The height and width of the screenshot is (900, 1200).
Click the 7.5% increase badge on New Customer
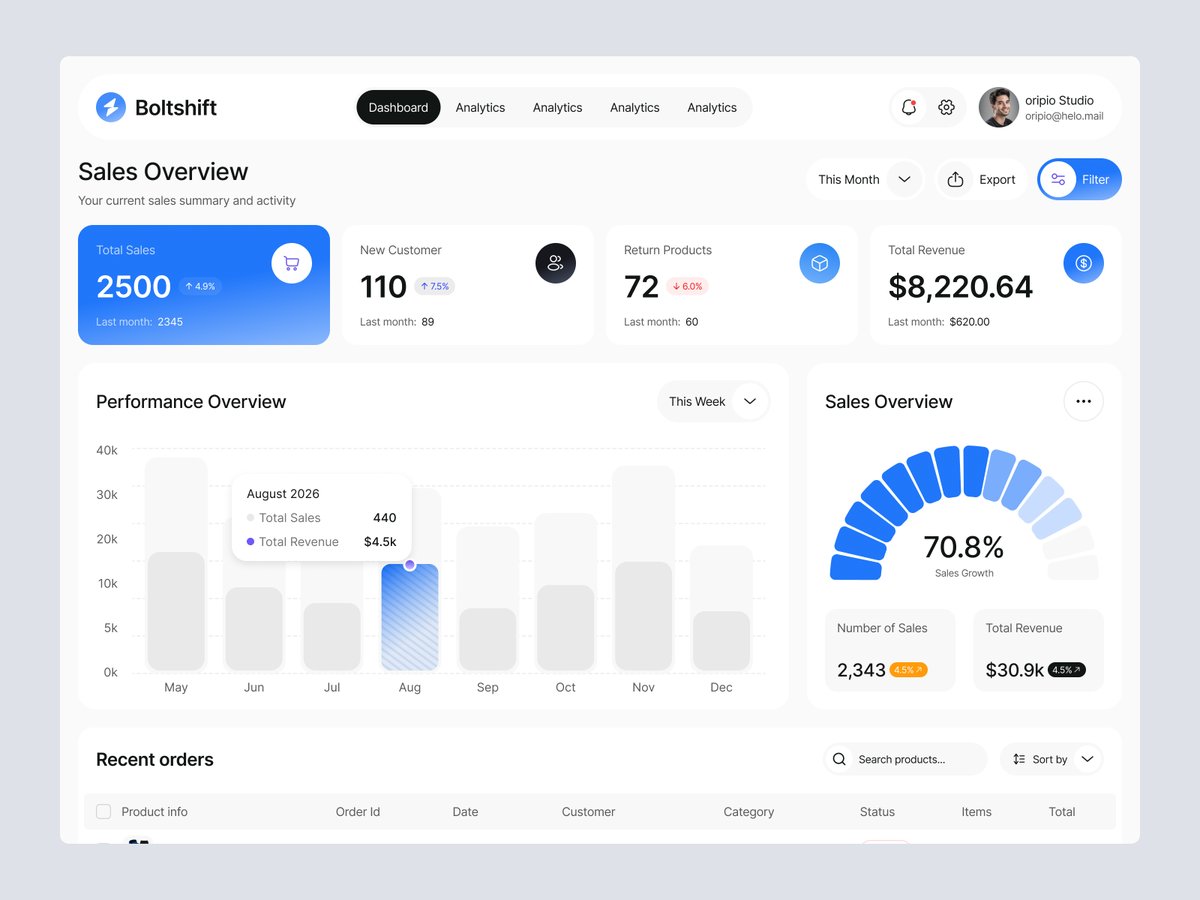click(x=434, y=286)
